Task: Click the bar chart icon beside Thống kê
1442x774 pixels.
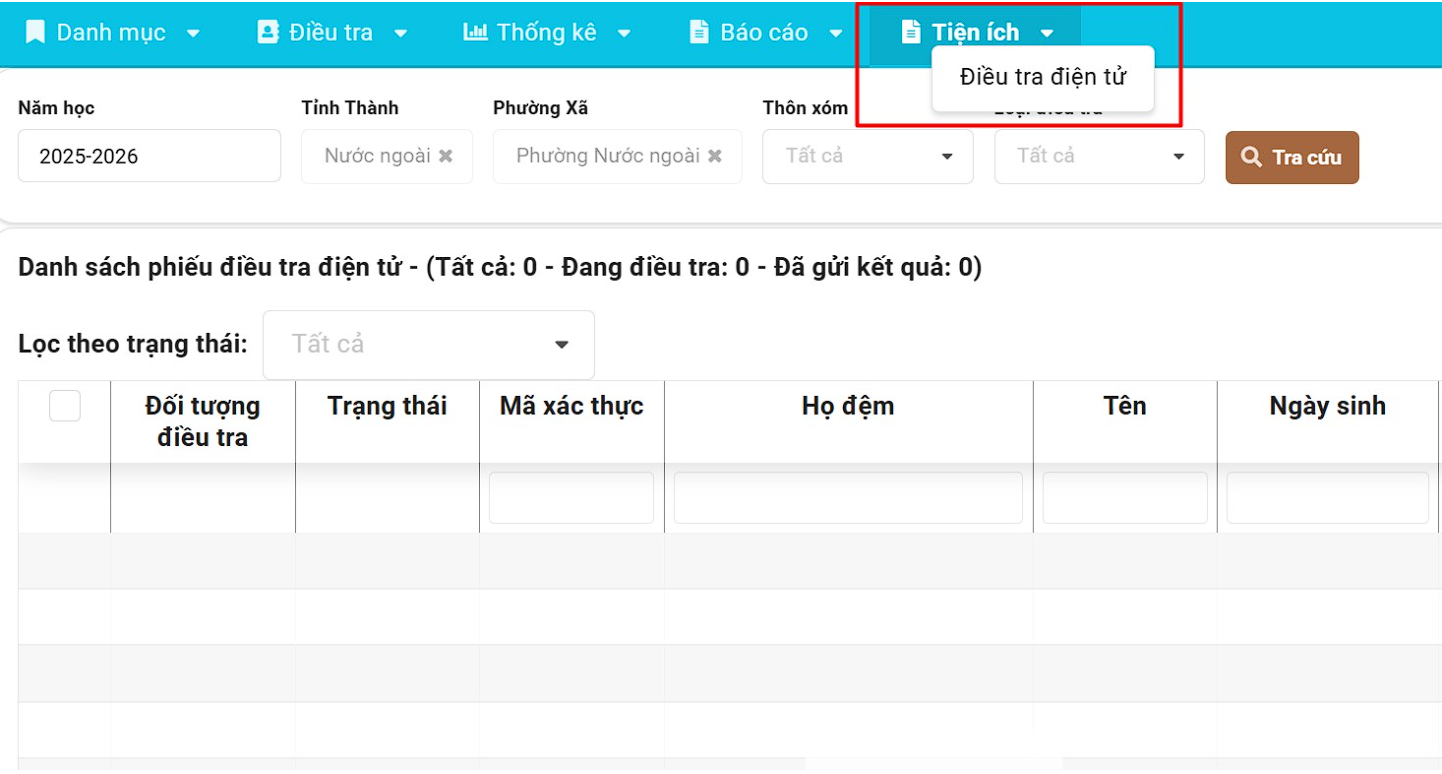Action: click(475, 32)
